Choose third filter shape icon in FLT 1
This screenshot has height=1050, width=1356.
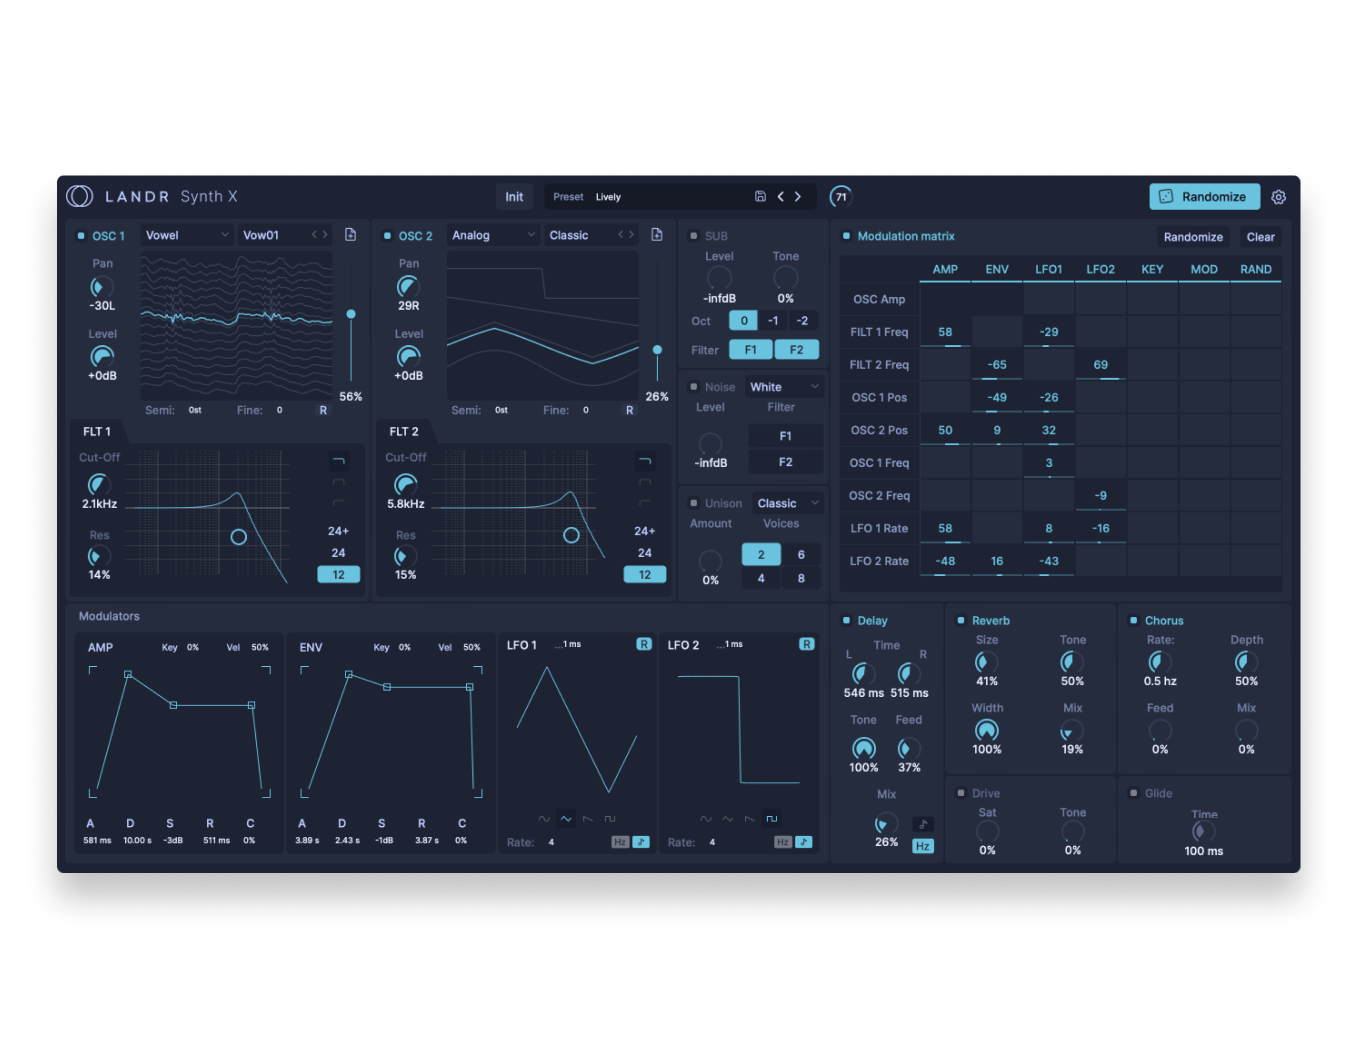(x=338, y=502)
